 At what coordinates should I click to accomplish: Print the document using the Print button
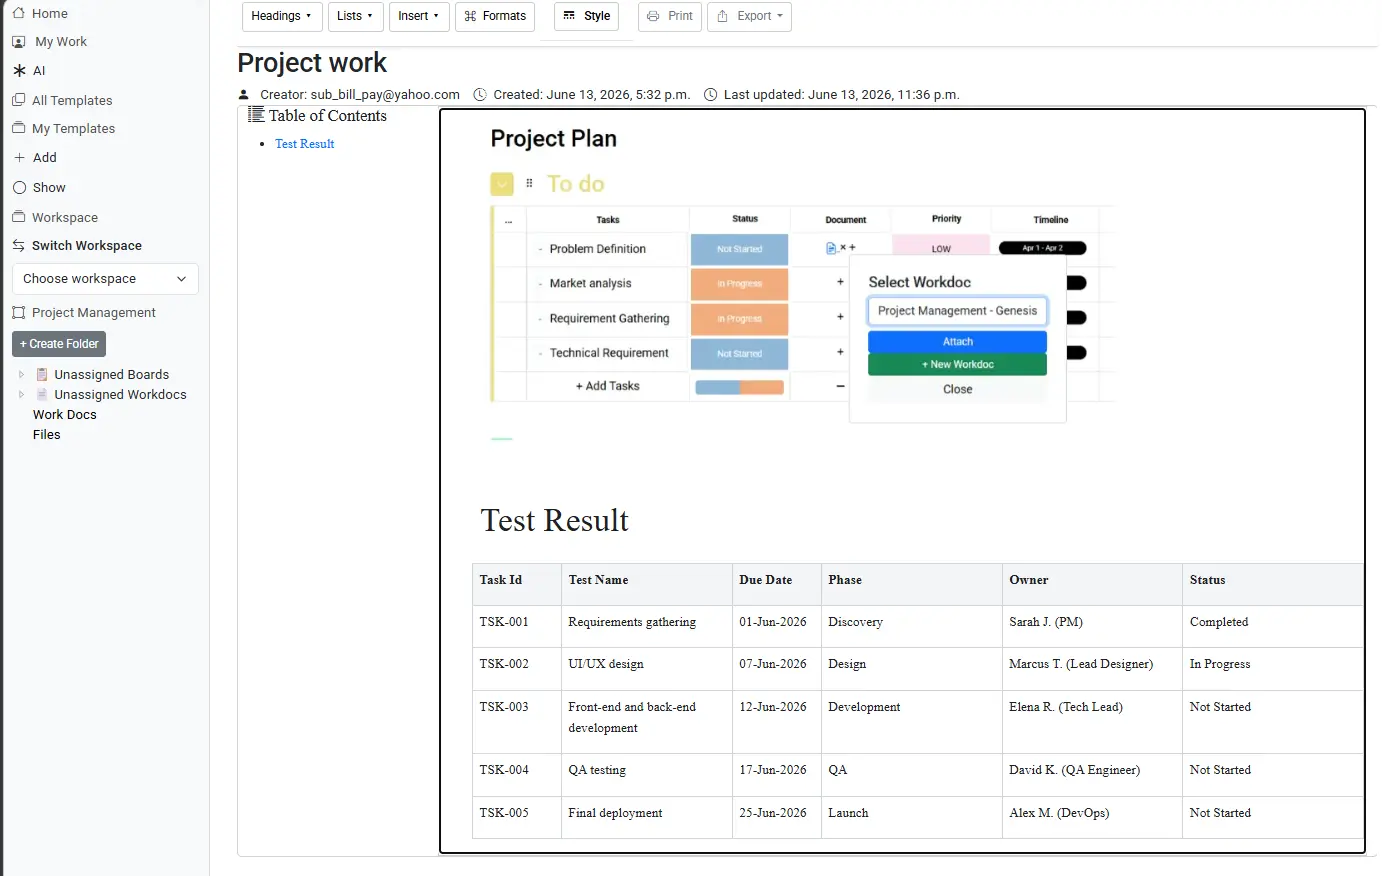[670, 16]
